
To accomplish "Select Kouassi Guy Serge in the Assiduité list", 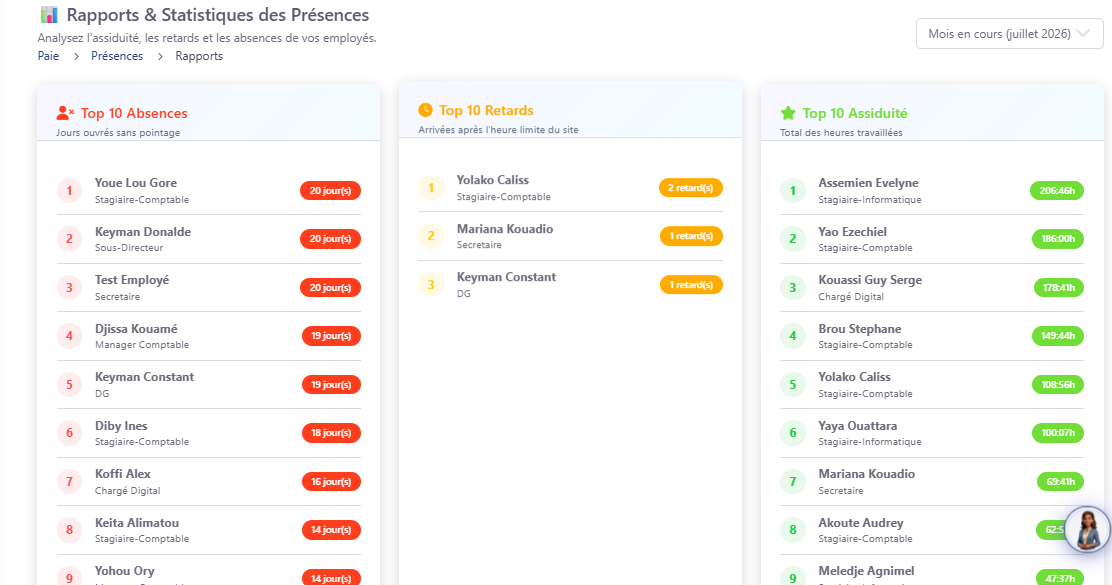I will click(932, 288).
